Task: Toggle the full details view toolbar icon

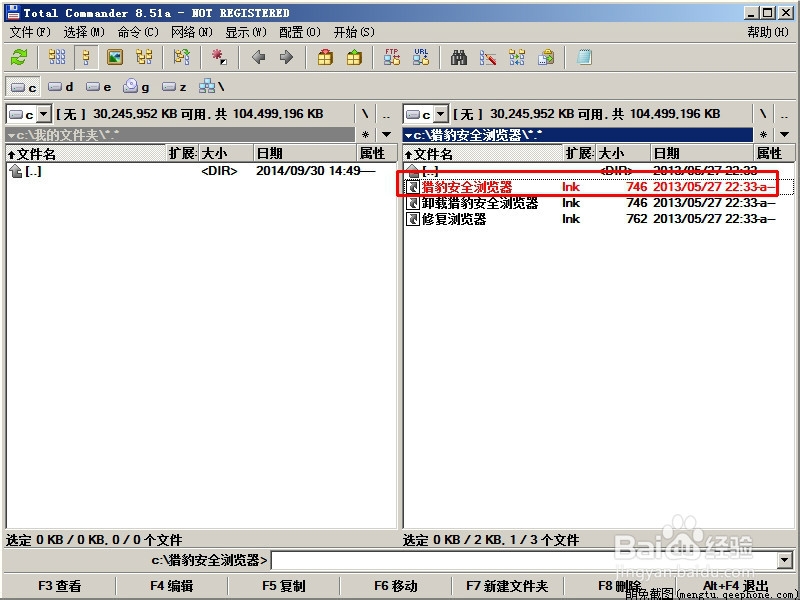Action: point(86,57)
